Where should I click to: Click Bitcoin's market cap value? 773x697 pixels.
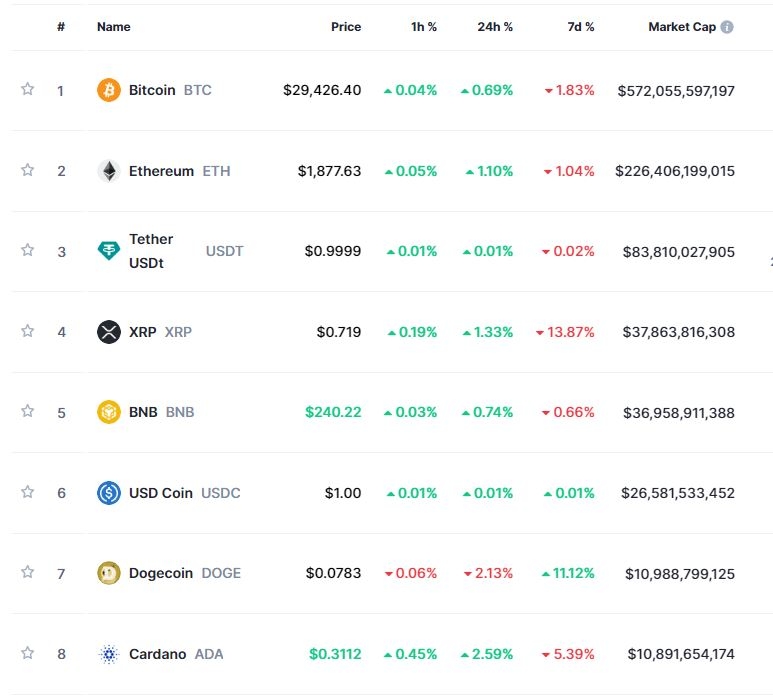[x=676, y=90]
